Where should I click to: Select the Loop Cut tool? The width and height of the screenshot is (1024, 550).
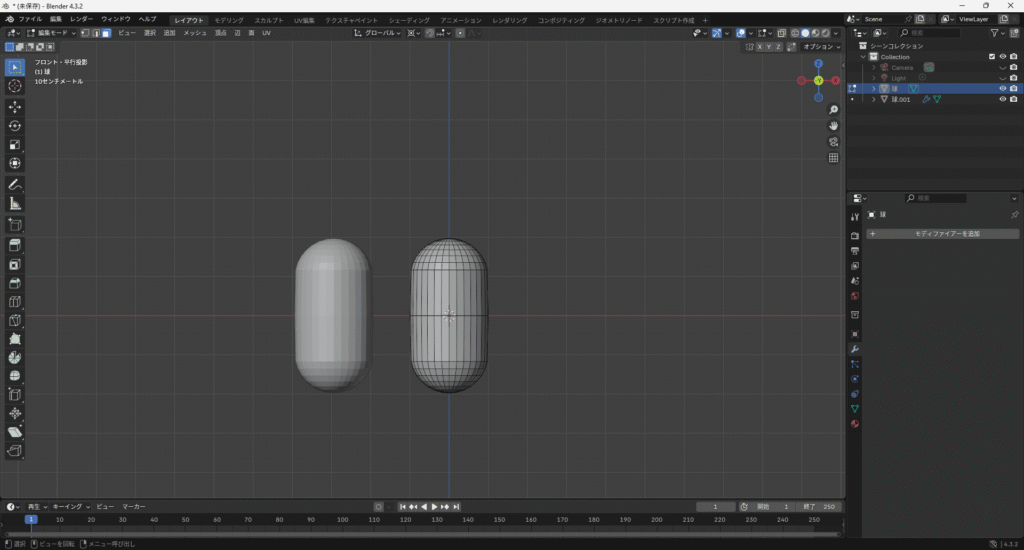point(14,301)
